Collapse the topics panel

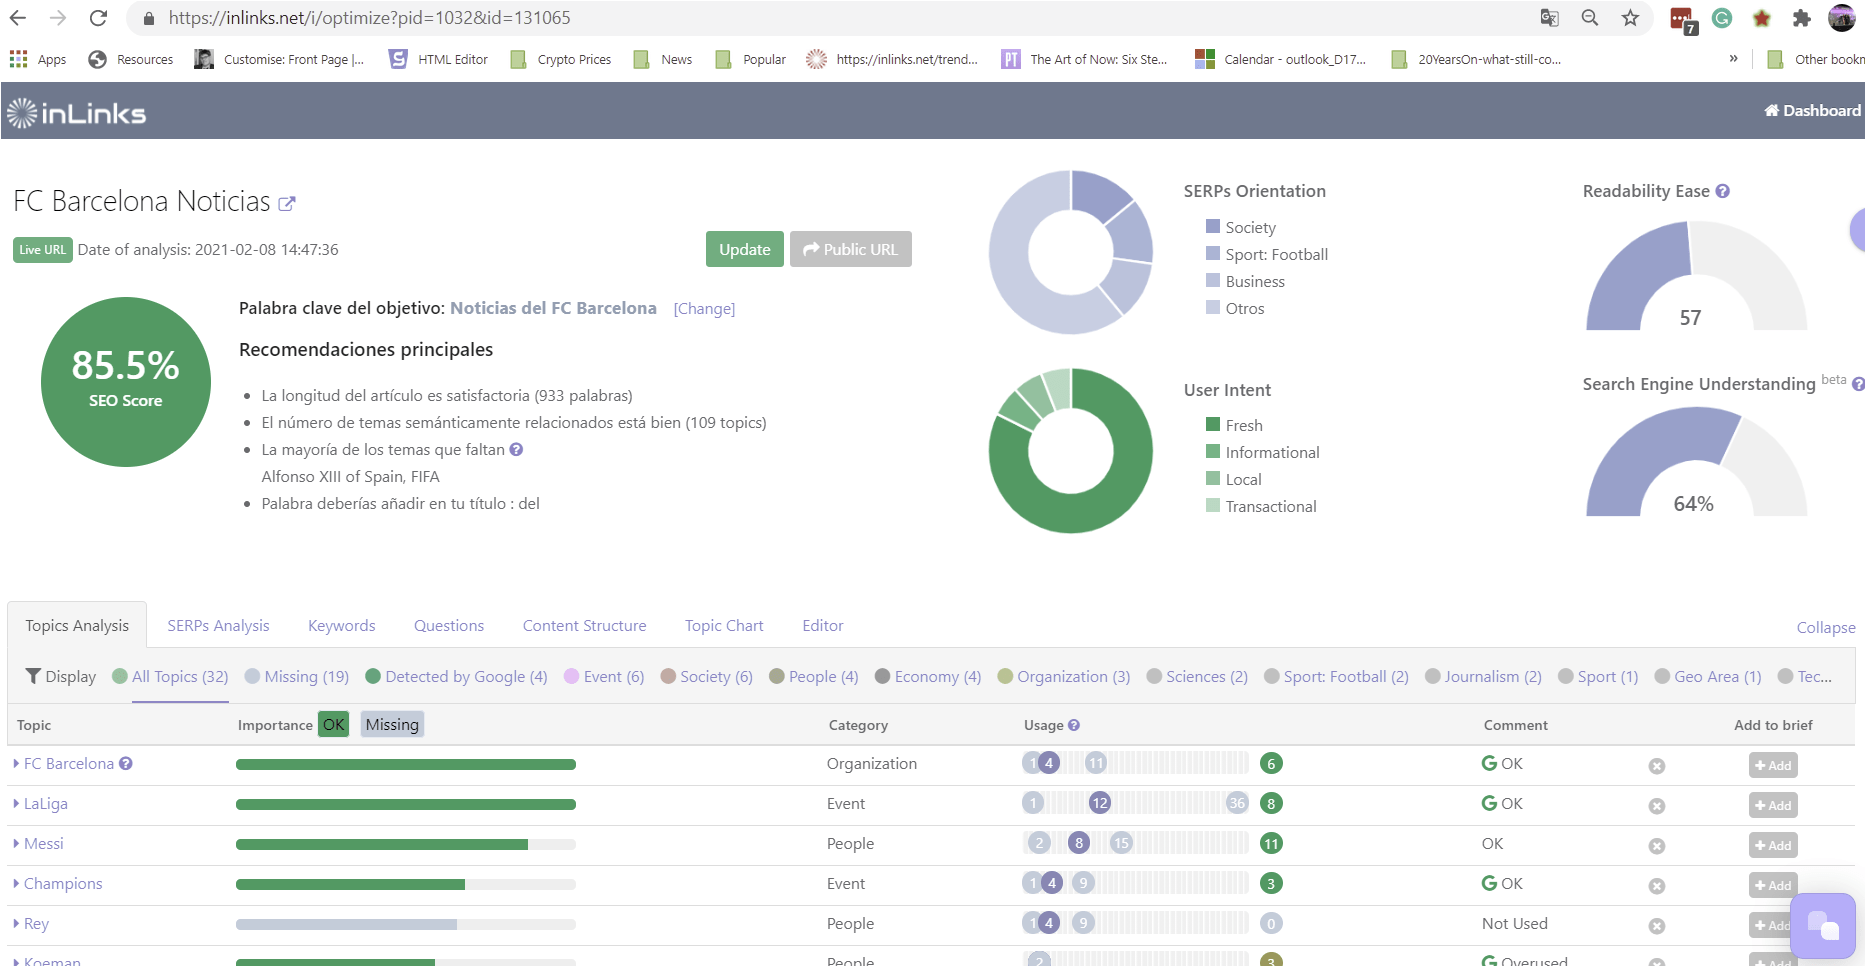pyautogui.click(x=1826, y=627)
